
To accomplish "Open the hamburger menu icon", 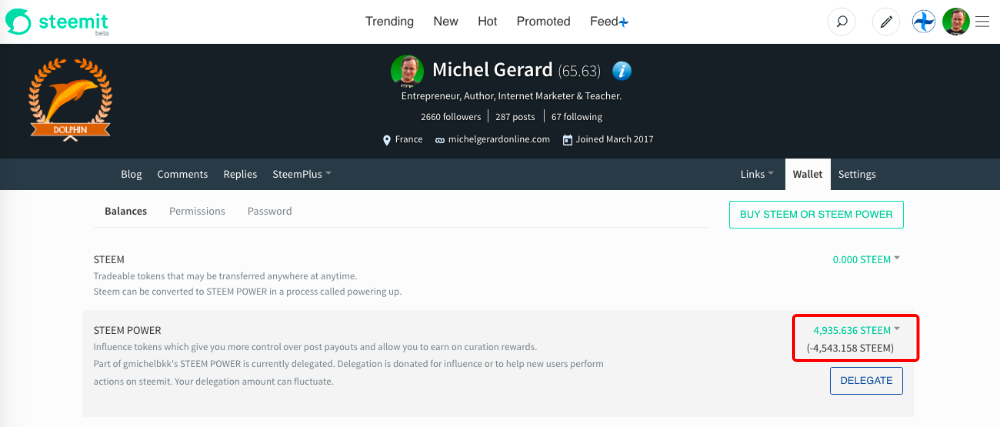I will click(x=982, y=22).
